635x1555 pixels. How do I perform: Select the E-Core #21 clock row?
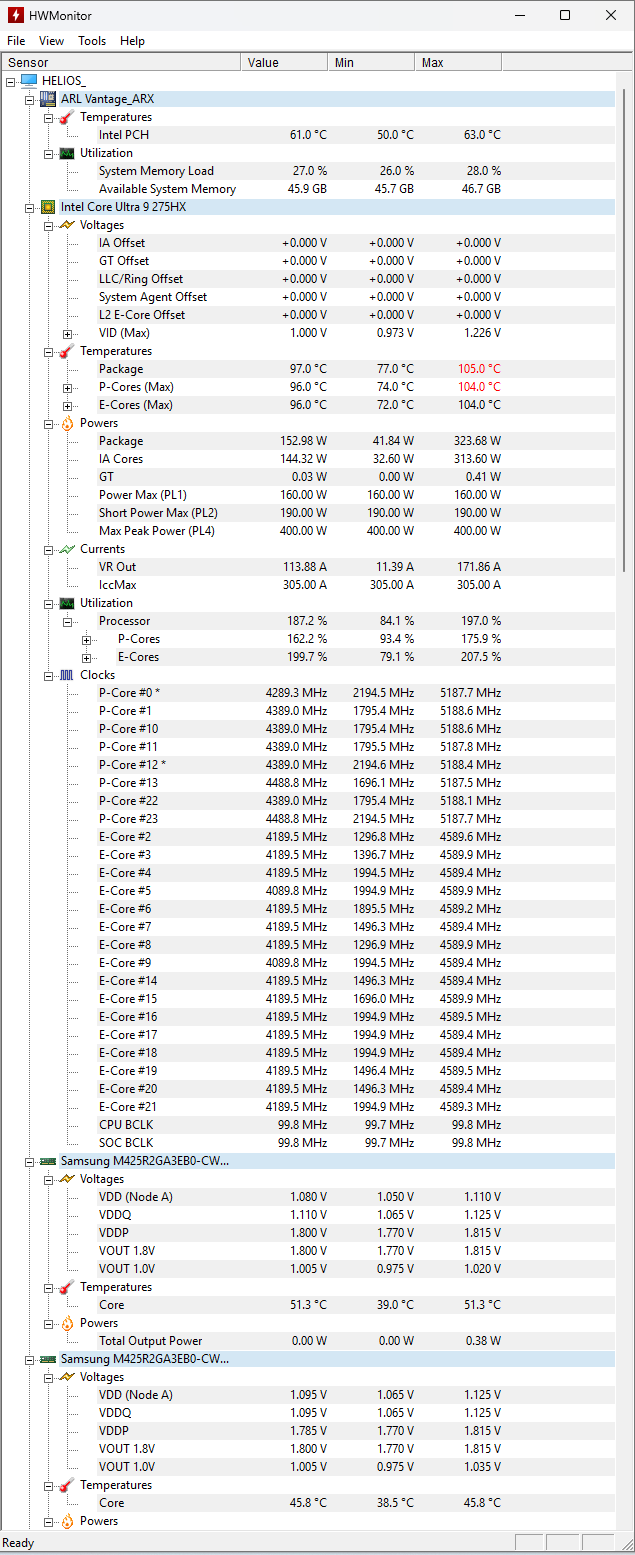pos(309,1107)
